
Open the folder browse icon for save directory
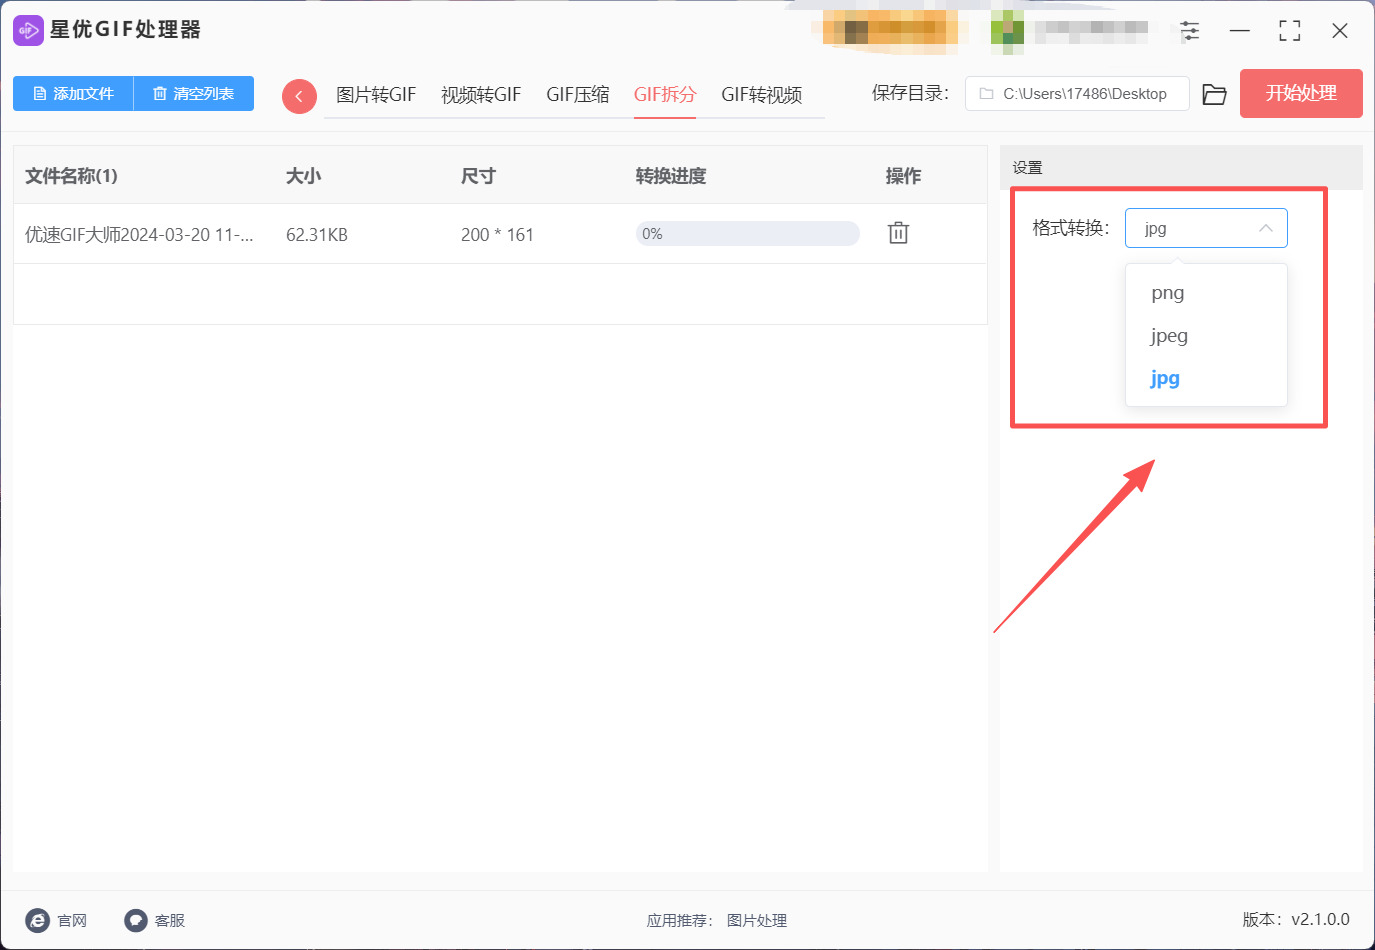coord(1214,94)
